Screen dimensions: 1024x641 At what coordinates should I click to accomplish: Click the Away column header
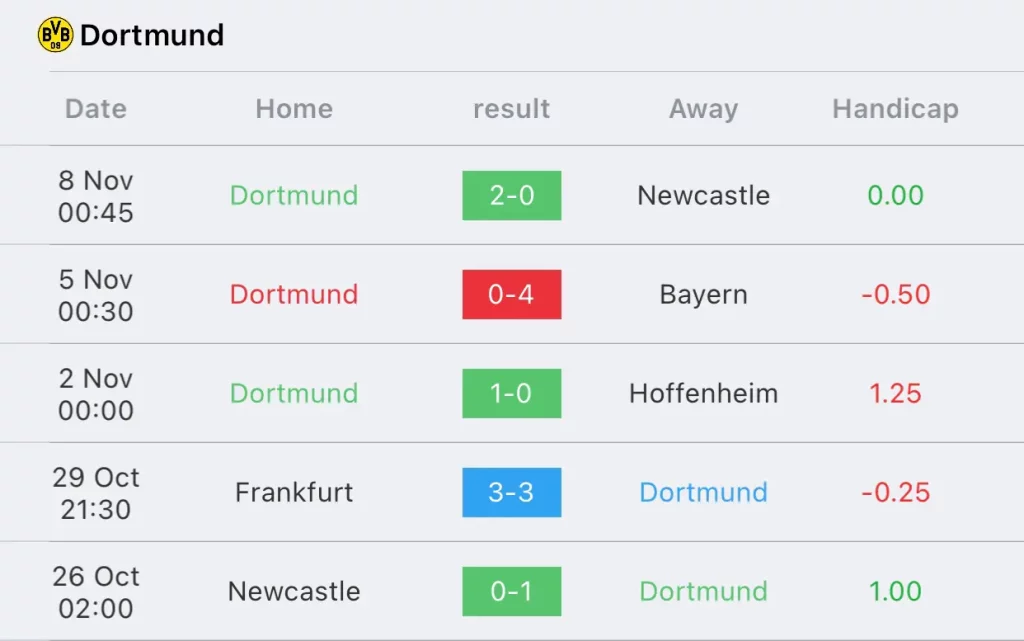click(703, 109)
